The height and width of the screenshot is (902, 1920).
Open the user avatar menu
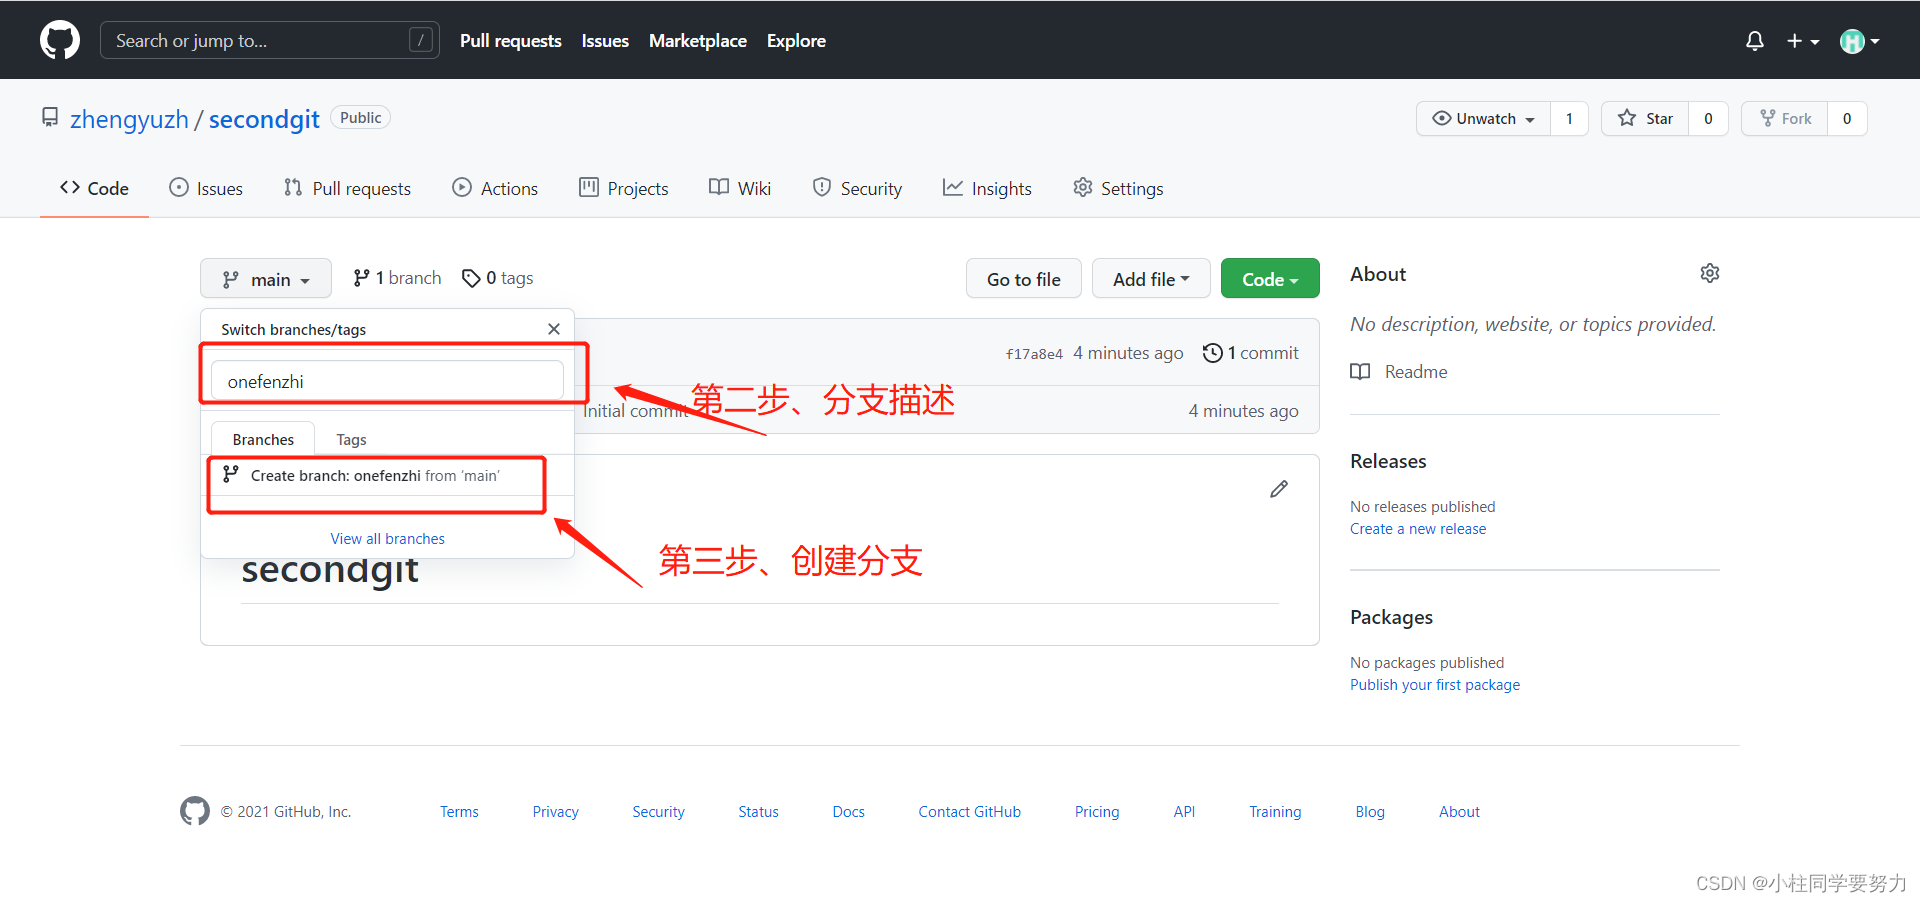(x=1859, y=41)
